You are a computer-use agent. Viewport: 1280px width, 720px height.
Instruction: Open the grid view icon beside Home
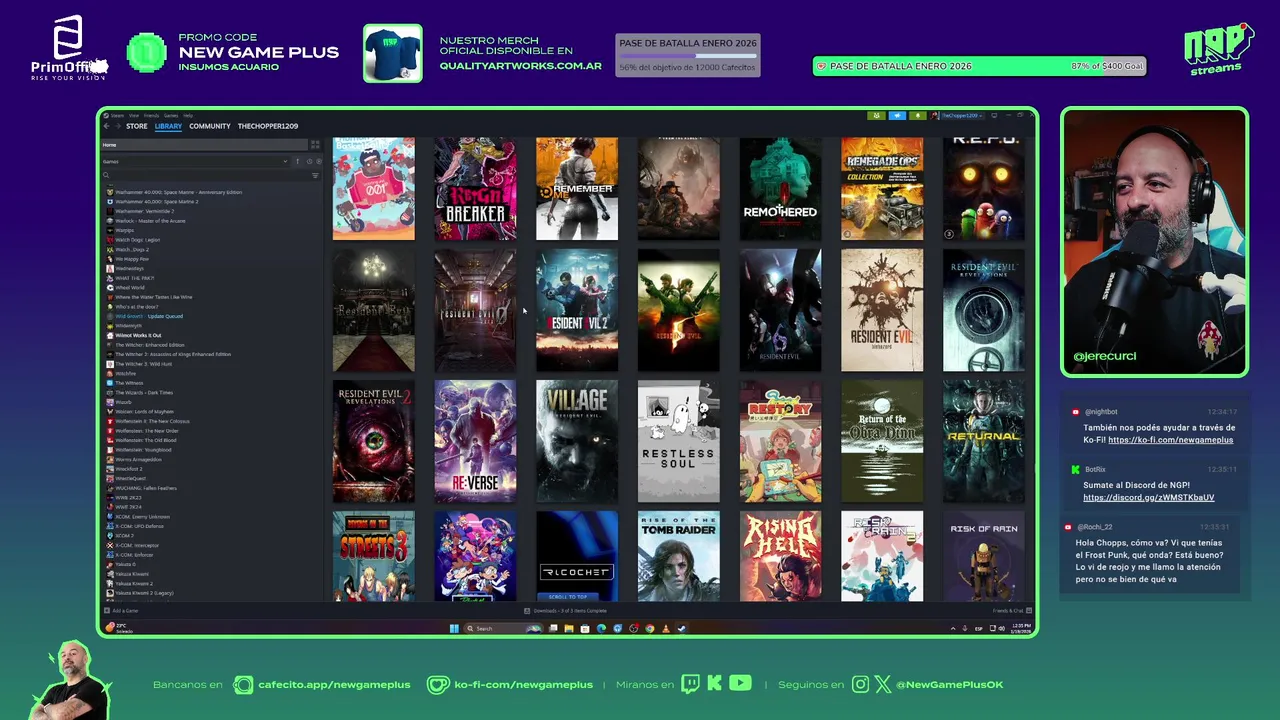coord(315,145)
